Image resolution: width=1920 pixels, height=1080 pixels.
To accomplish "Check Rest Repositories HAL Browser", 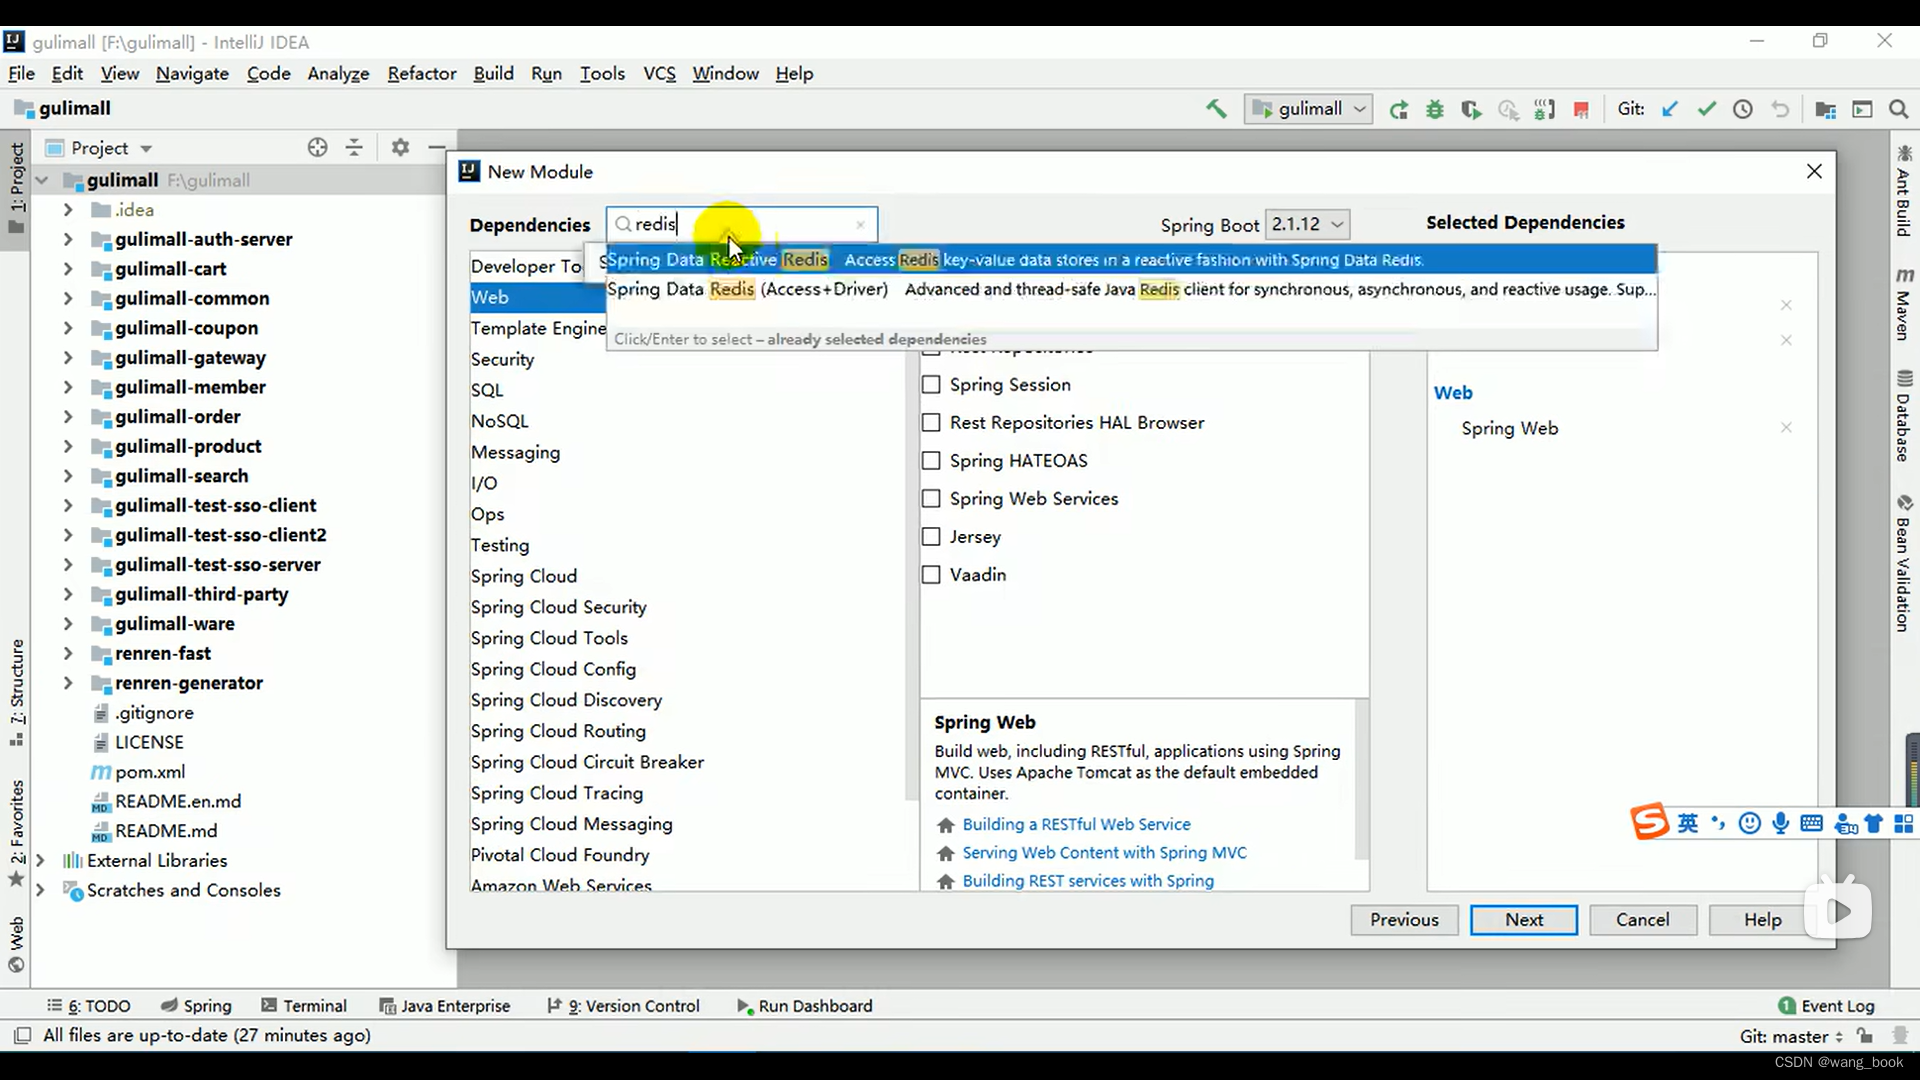I will coord(931,423).
